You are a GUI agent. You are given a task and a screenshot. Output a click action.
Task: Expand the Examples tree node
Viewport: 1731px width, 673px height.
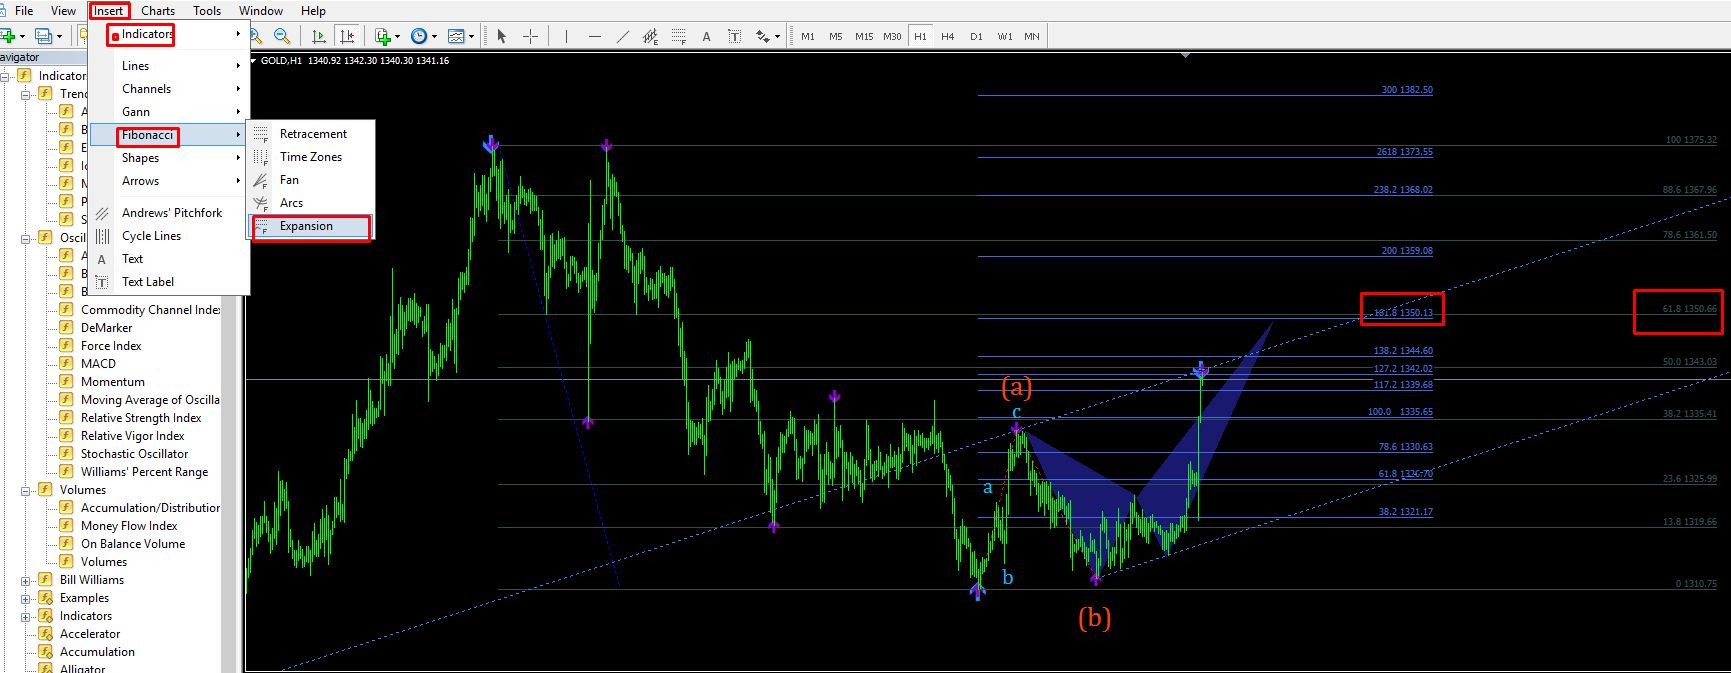coord(25,598)
